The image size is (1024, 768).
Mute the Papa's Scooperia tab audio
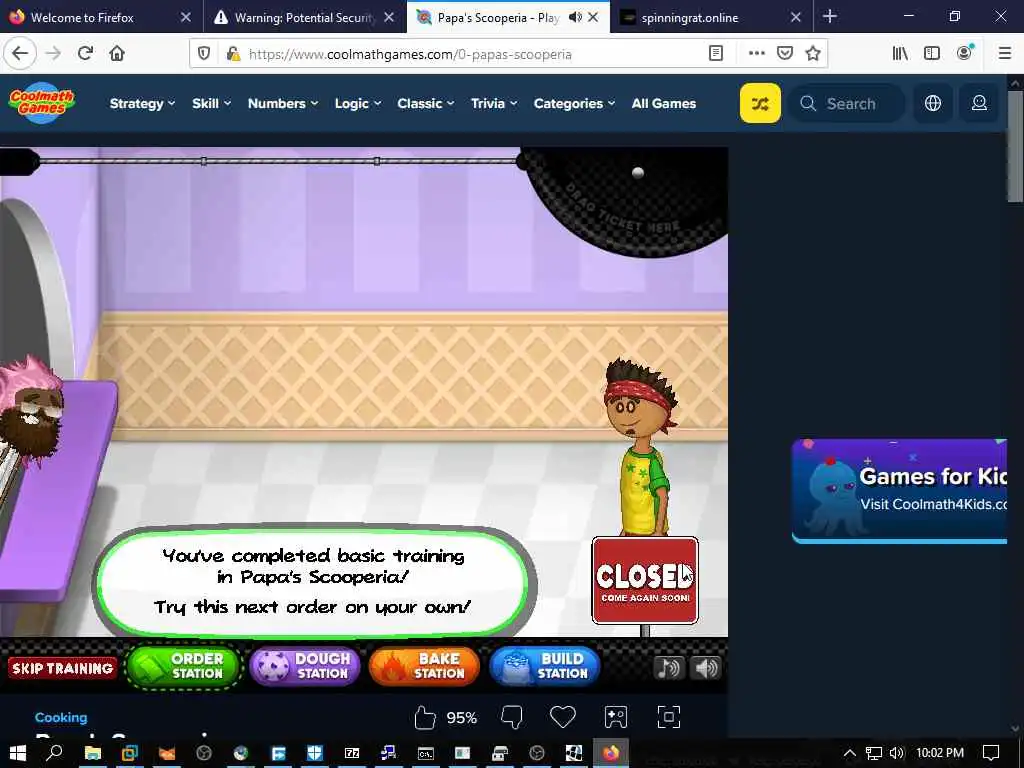pyautogui.click(x=575, y=17)
